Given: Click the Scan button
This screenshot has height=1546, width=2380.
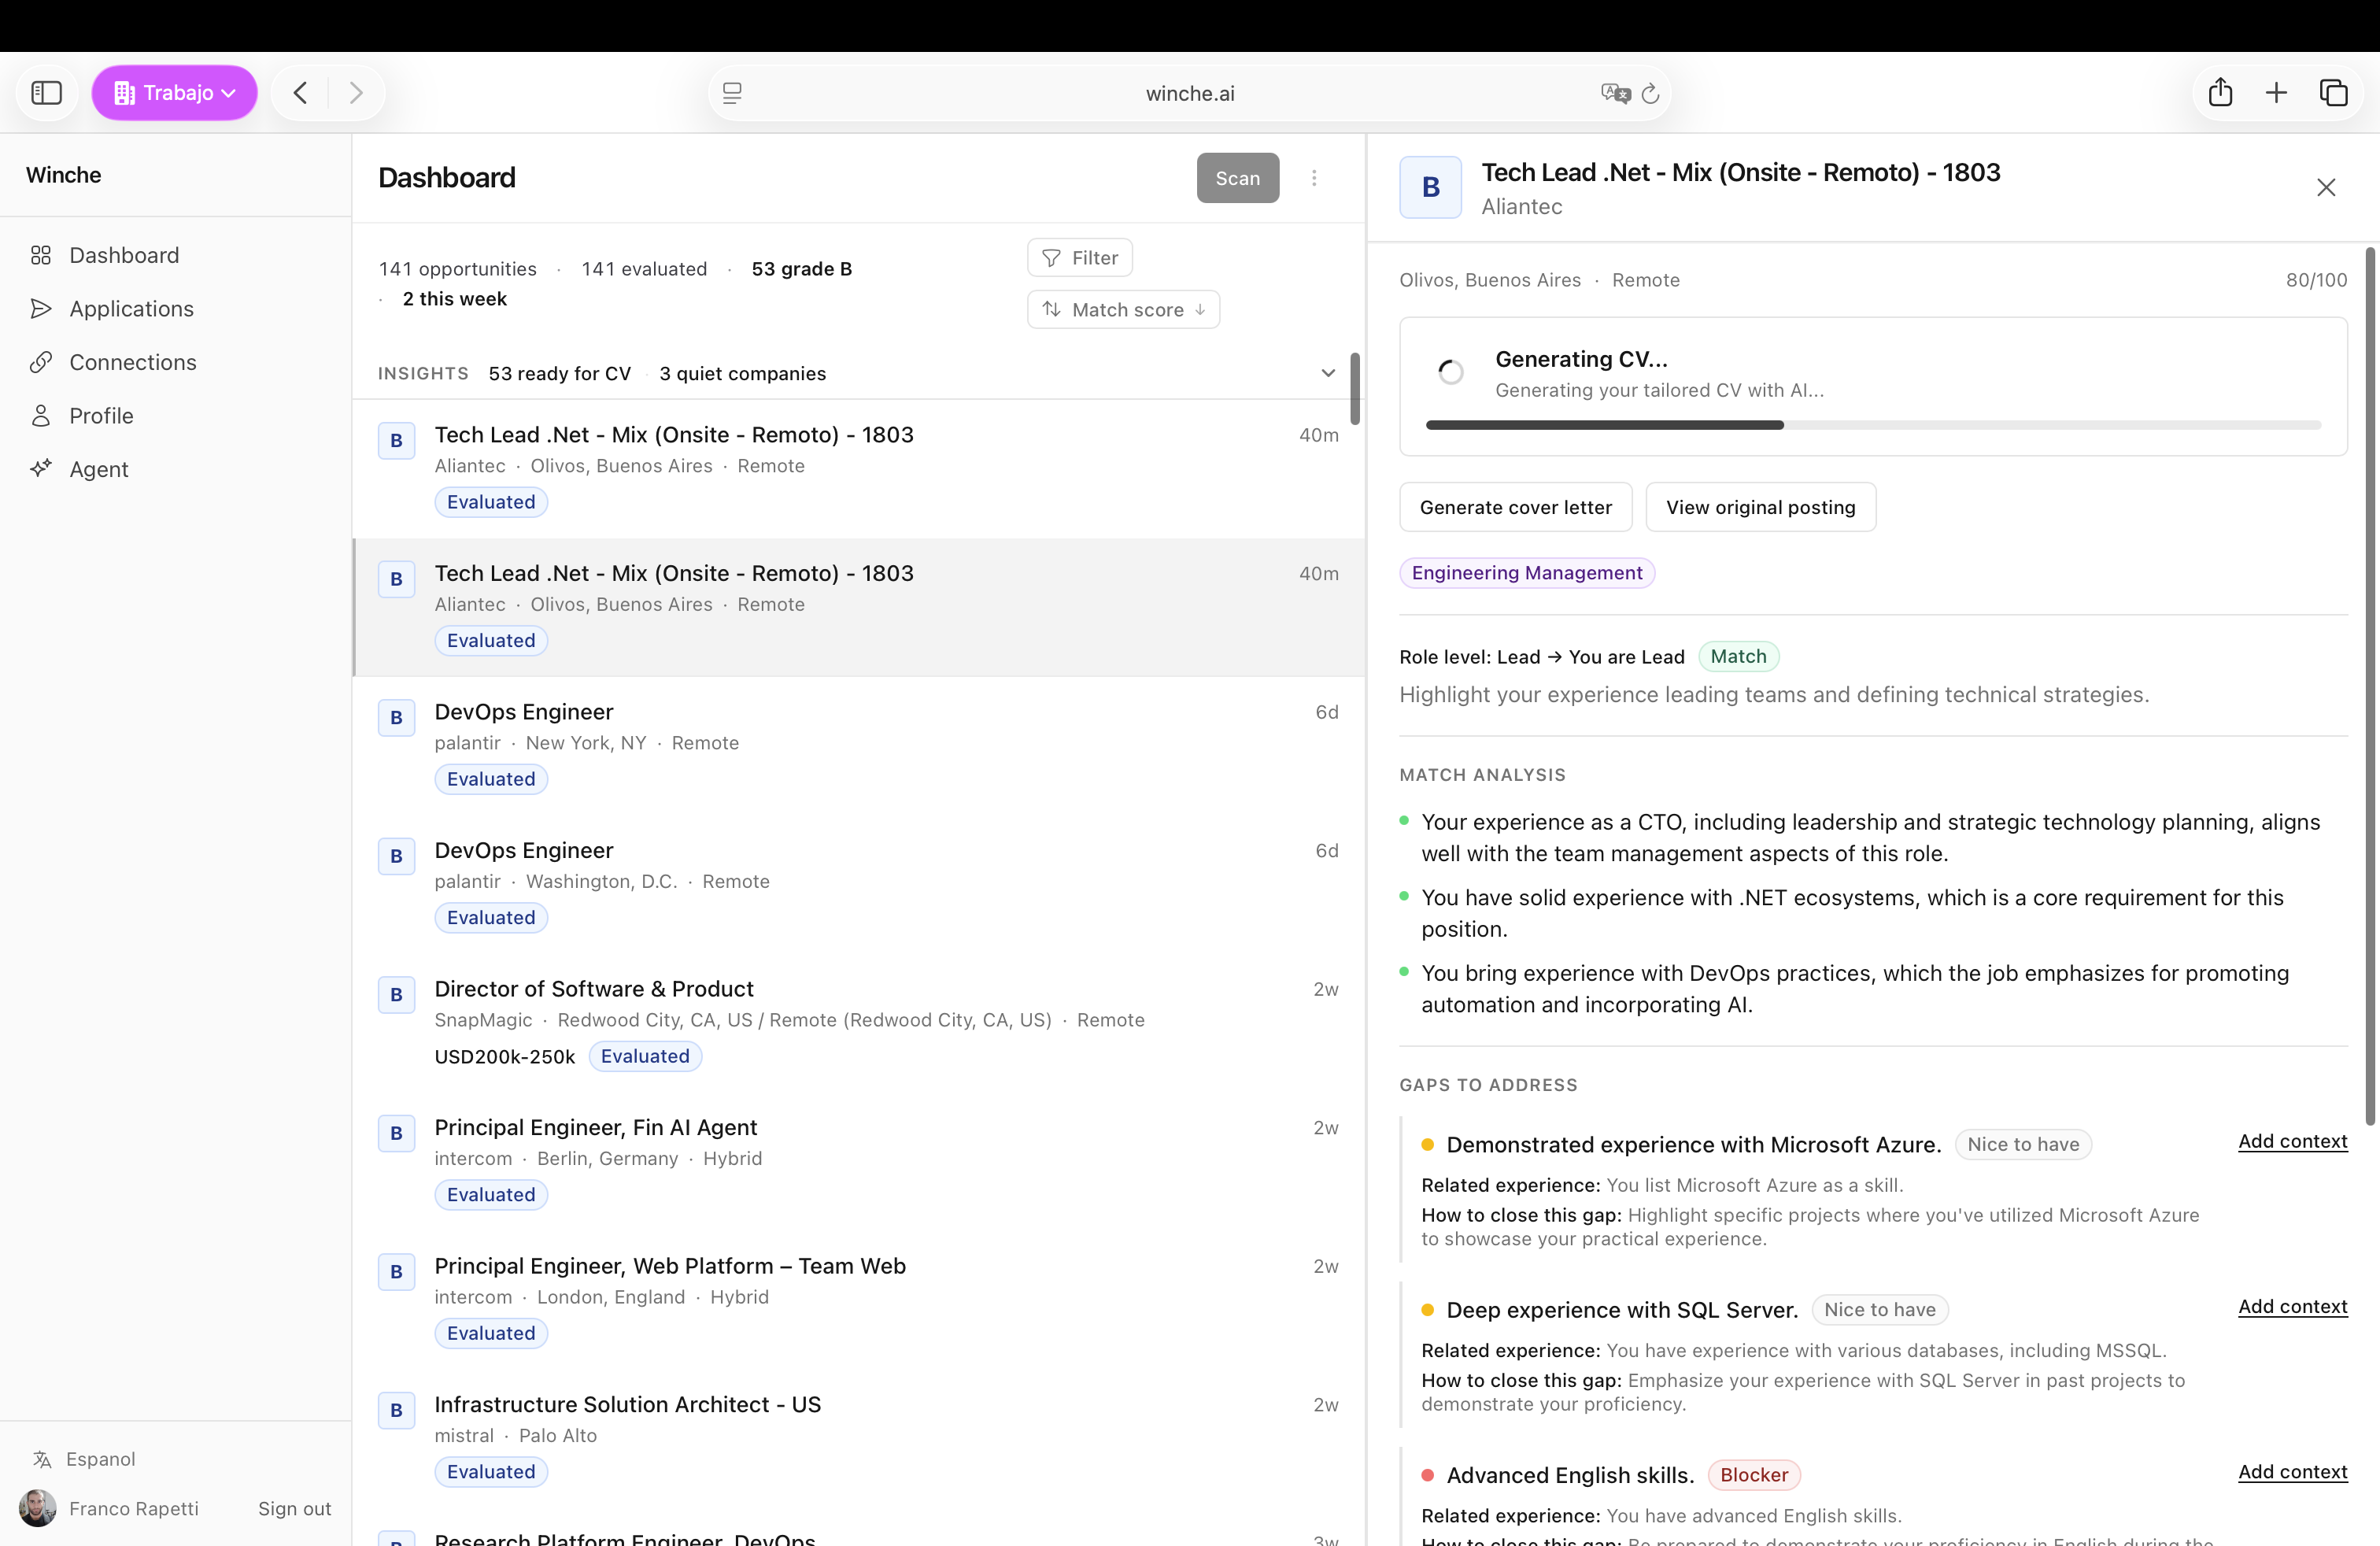Looking at the screenshot, I should 1237,178.
